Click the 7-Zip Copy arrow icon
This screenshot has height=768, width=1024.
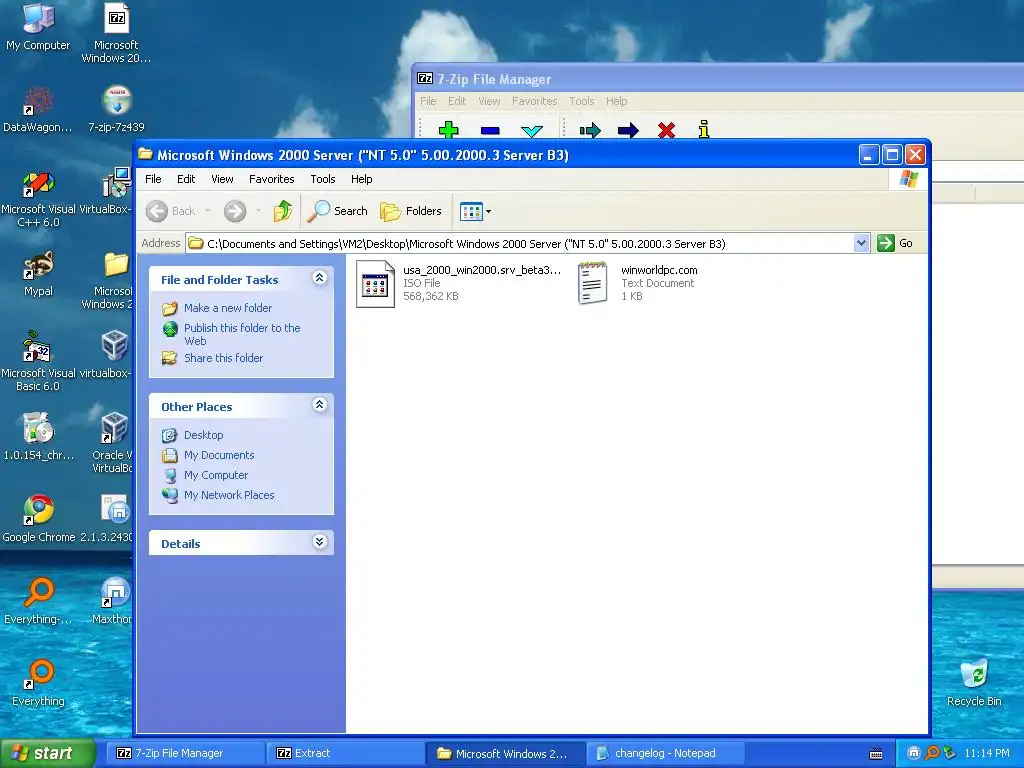click(590, 130)
